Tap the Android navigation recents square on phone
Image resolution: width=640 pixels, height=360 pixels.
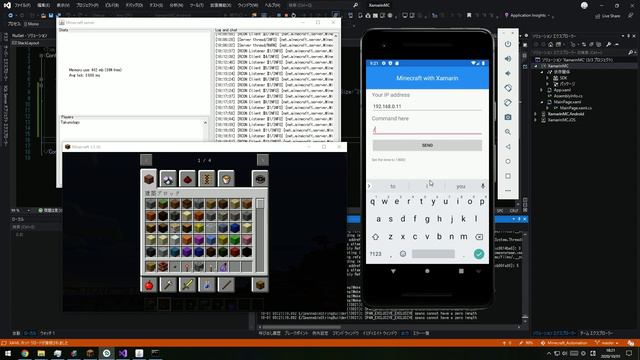click(x=461, y=271)
